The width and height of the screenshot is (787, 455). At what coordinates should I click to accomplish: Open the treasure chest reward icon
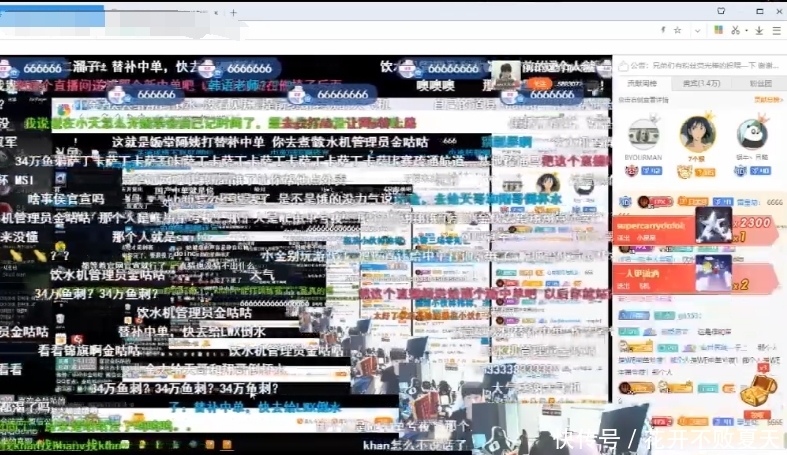757,392
